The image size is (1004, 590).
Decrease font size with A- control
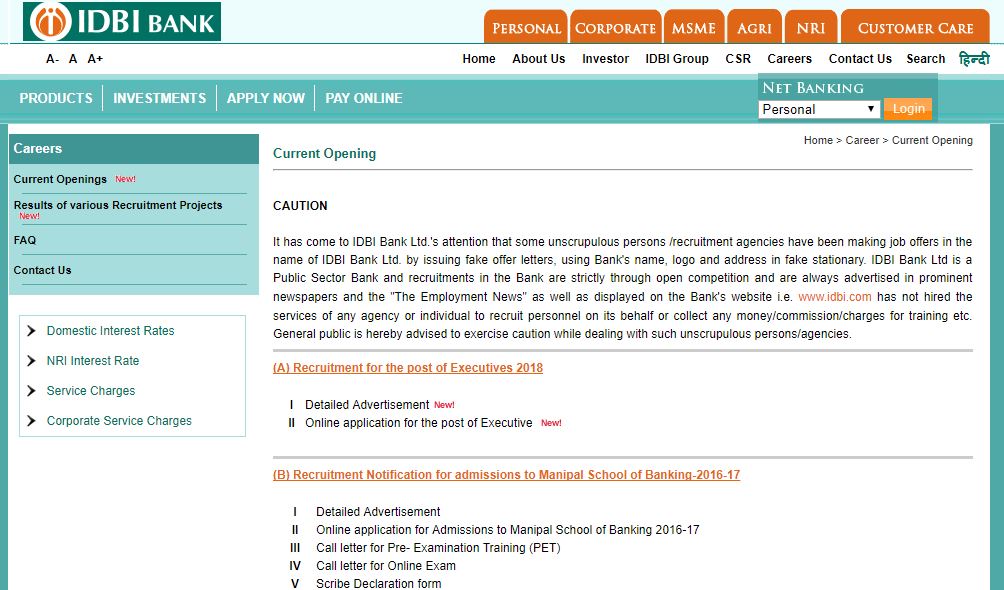point(52,59)
